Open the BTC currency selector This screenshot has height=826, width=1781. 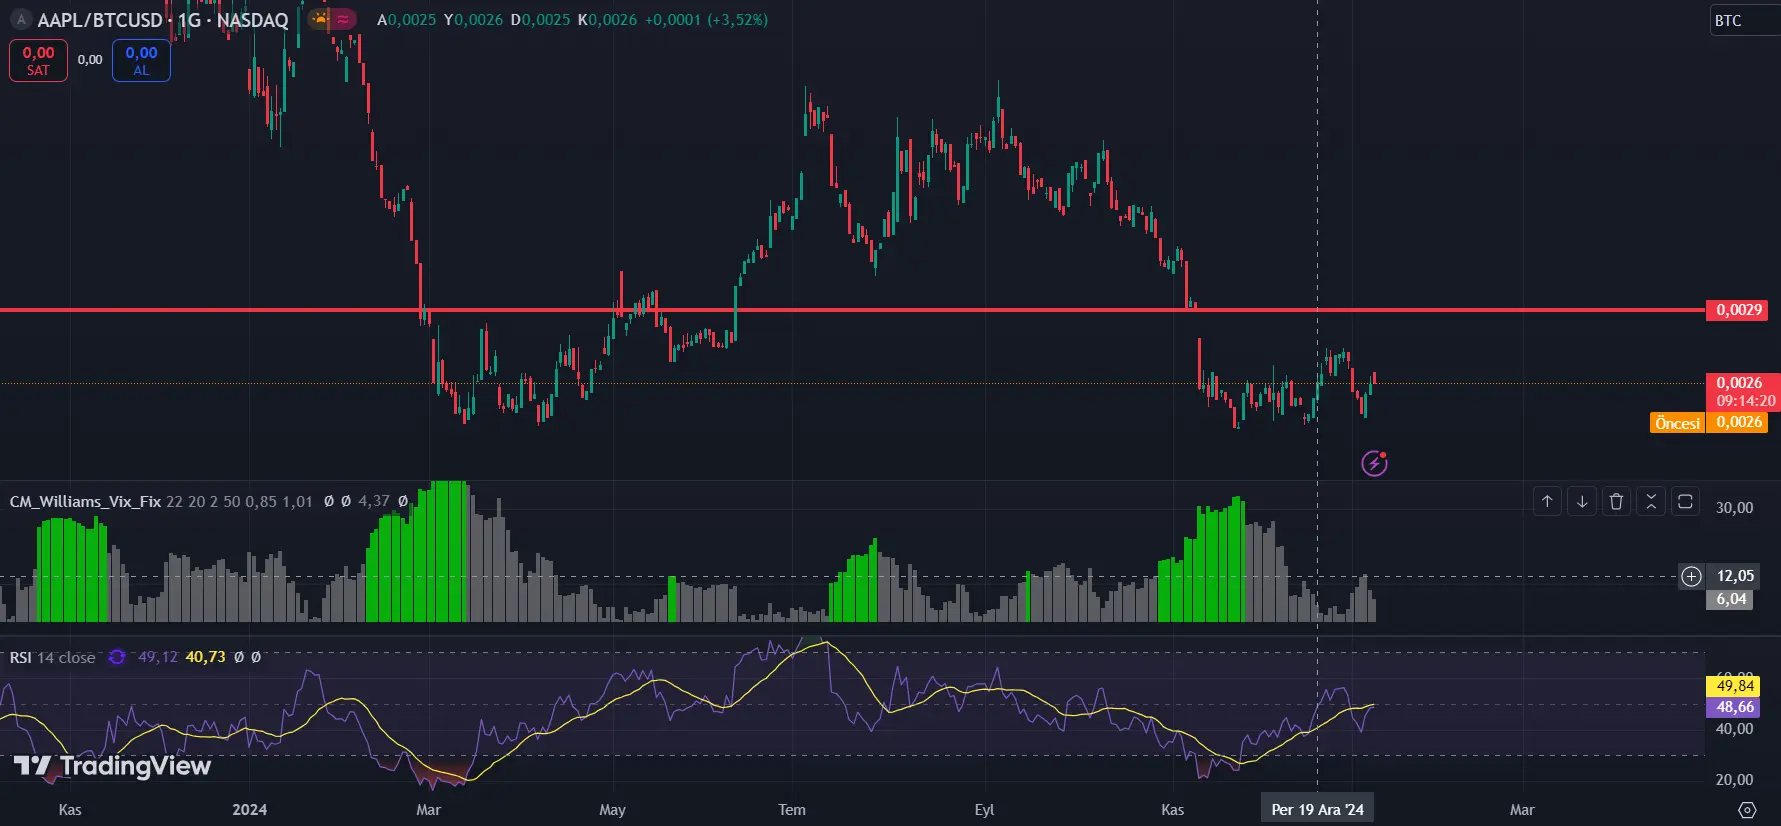(1744, 20)
